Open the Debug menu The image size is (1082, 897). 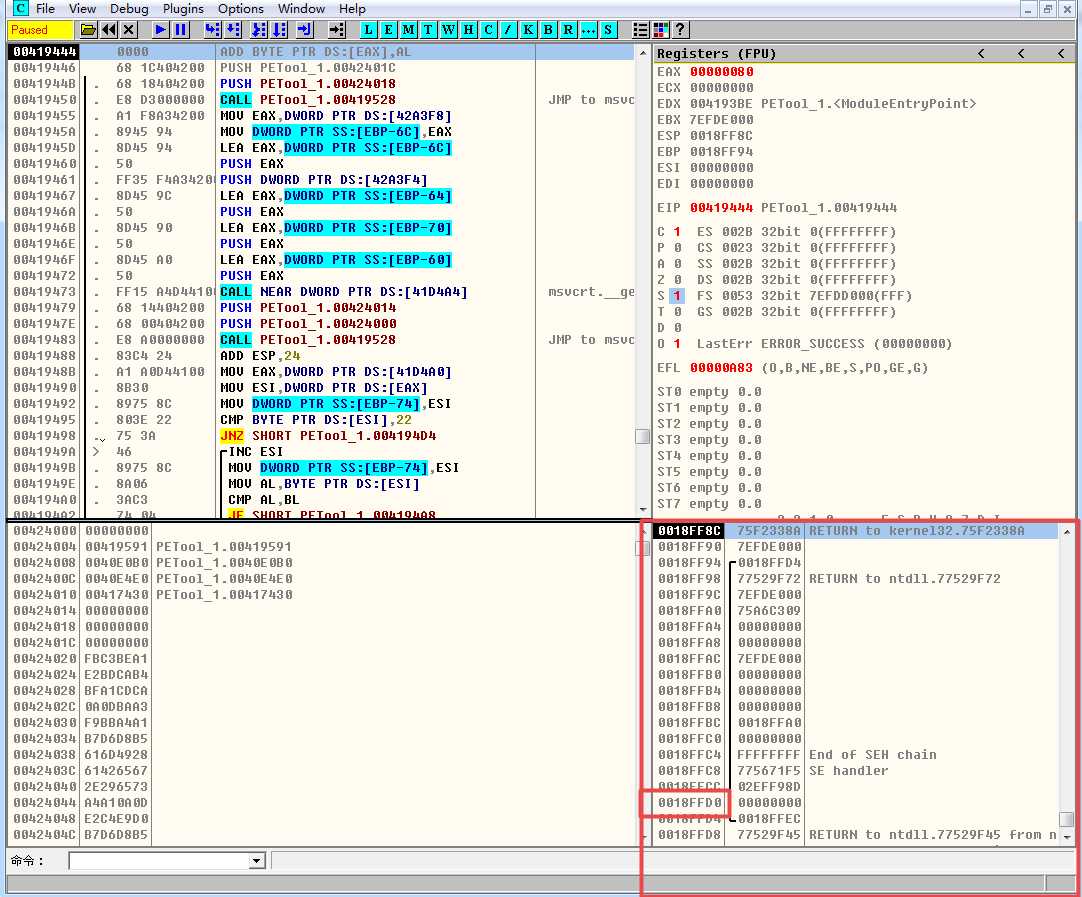(129, 9)
